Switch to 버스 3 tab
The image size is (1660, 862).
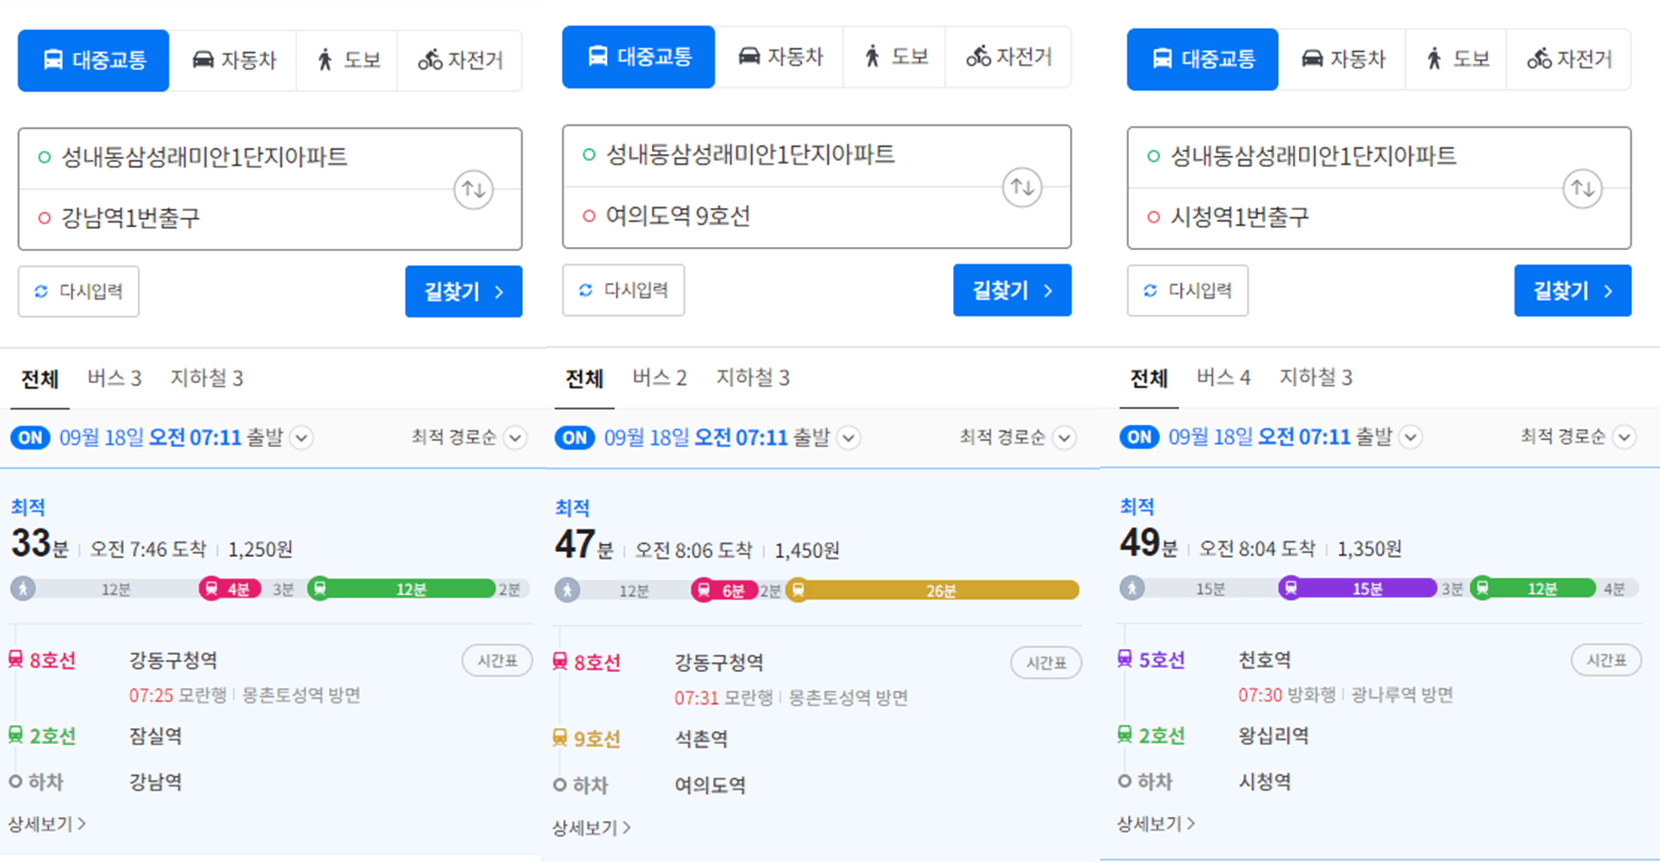pos(114,378)
